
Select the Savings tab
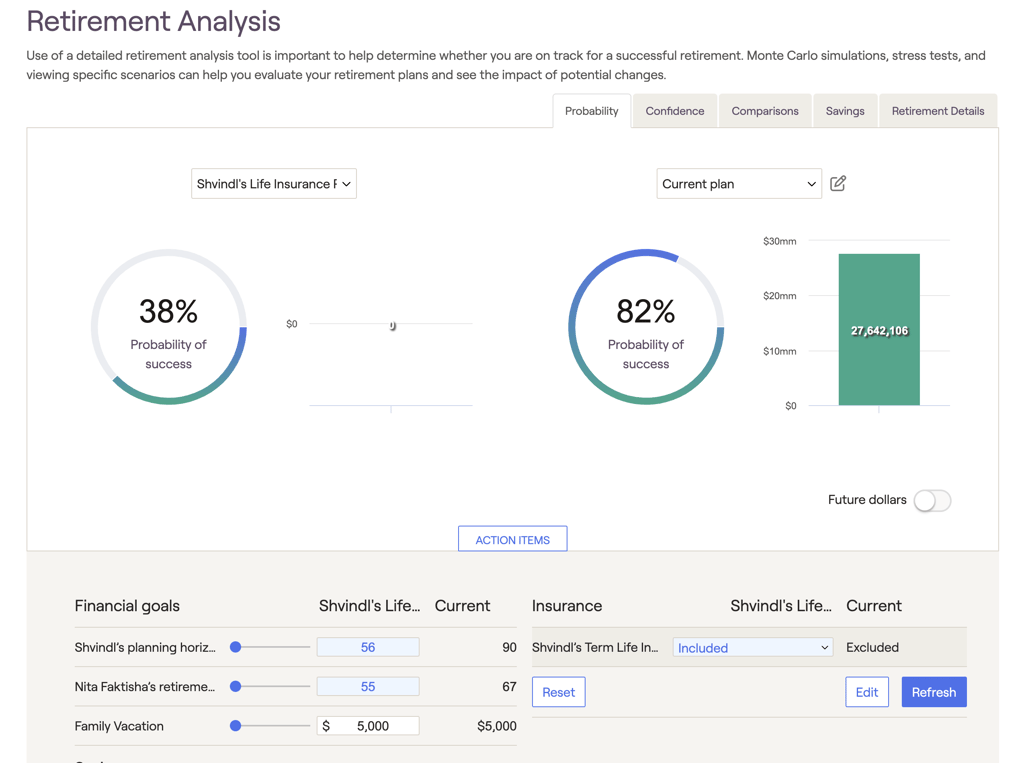pyautogui.click(x=845, y=111)
